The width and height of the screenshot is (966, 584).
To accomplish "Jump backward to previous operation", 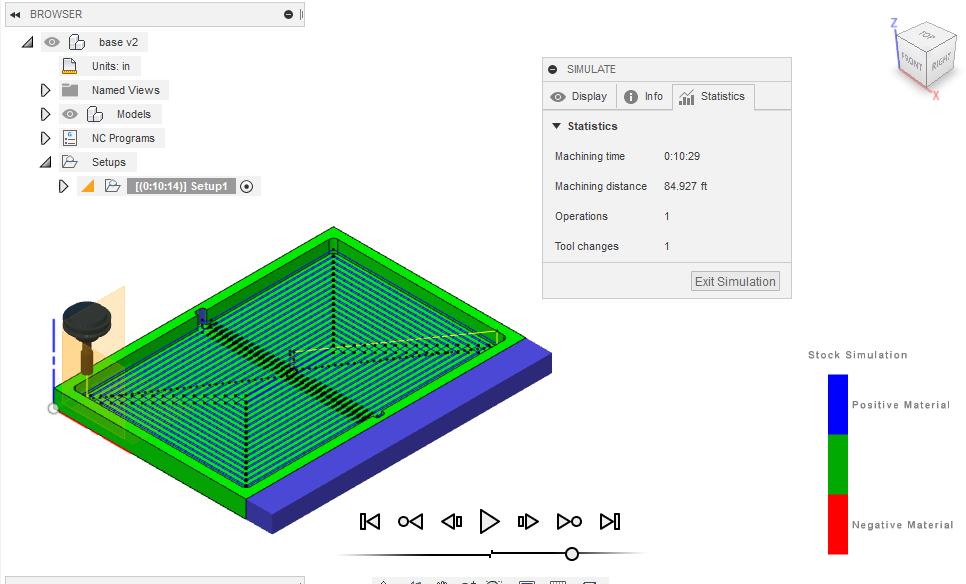I will point(410,521).
